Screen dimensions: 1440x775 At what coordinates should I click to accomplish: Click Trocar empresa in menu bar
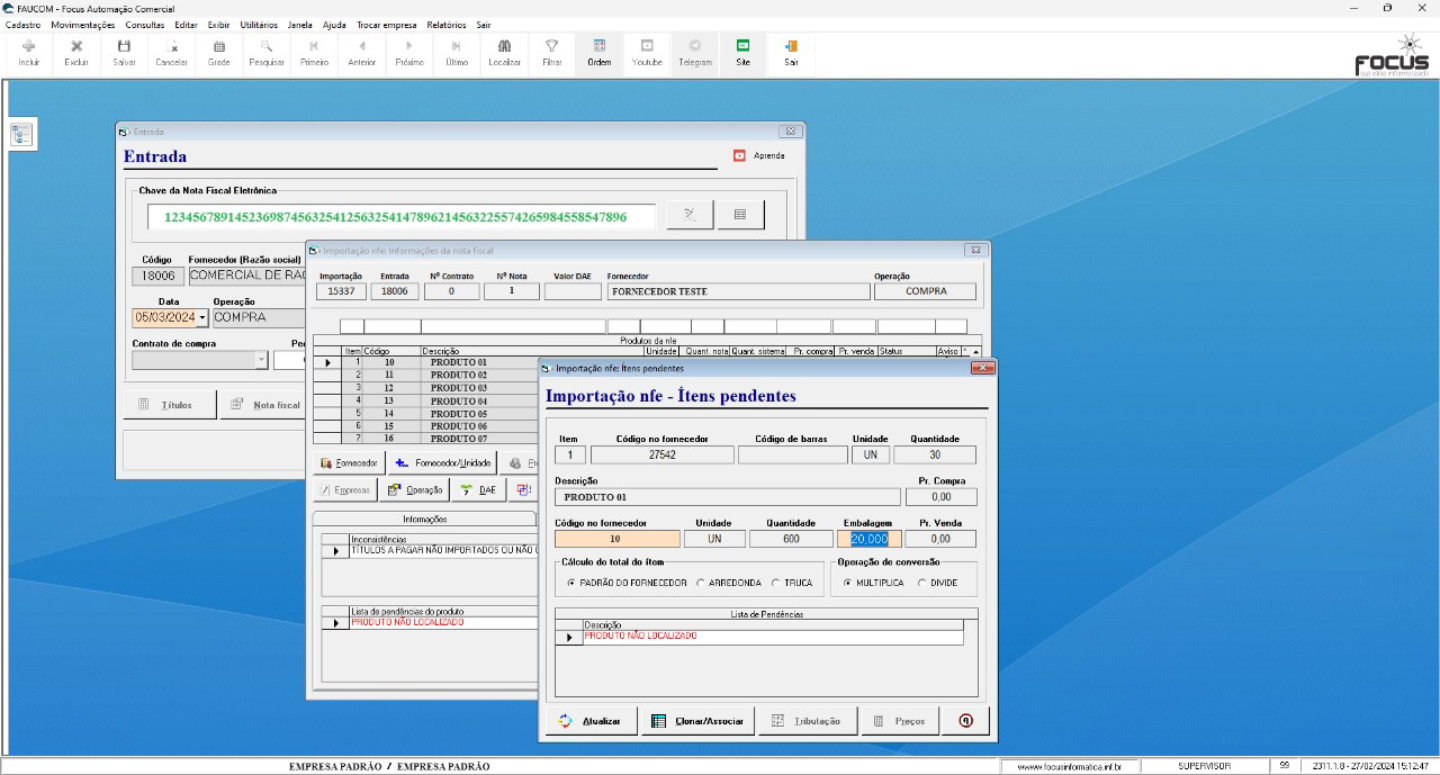click(x=386, y=25)
